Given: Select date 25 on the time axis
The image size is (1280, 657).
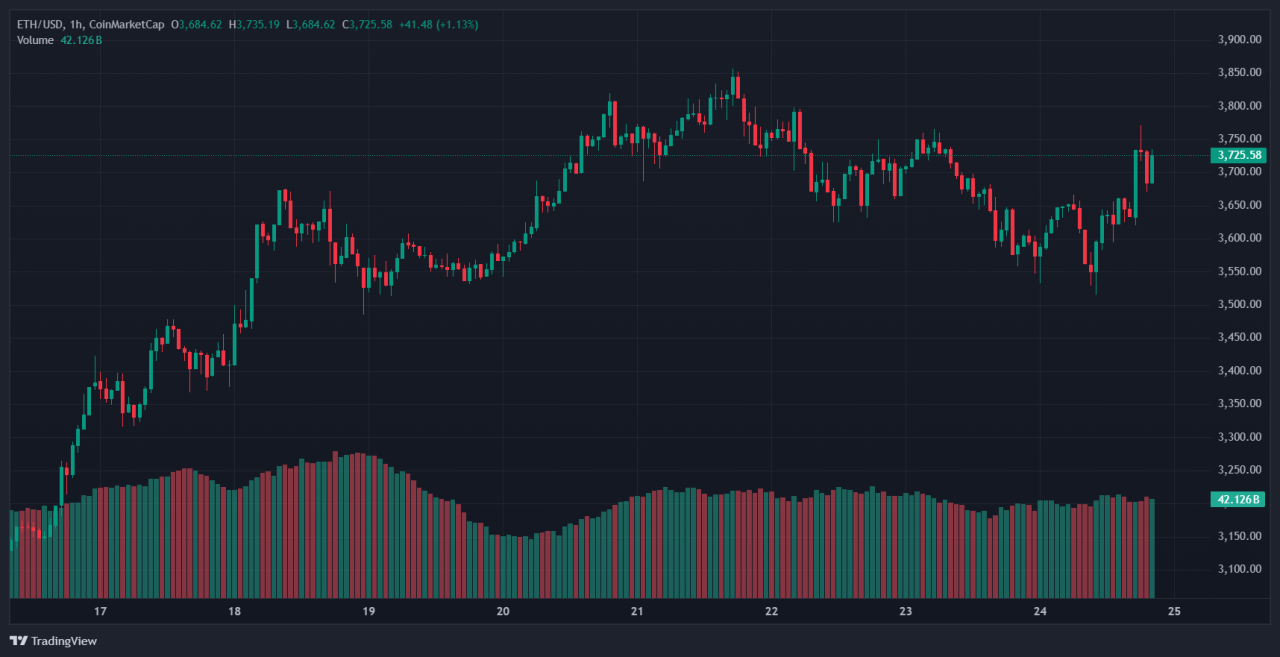Looking at the screenshot, I should point(1174,611).
